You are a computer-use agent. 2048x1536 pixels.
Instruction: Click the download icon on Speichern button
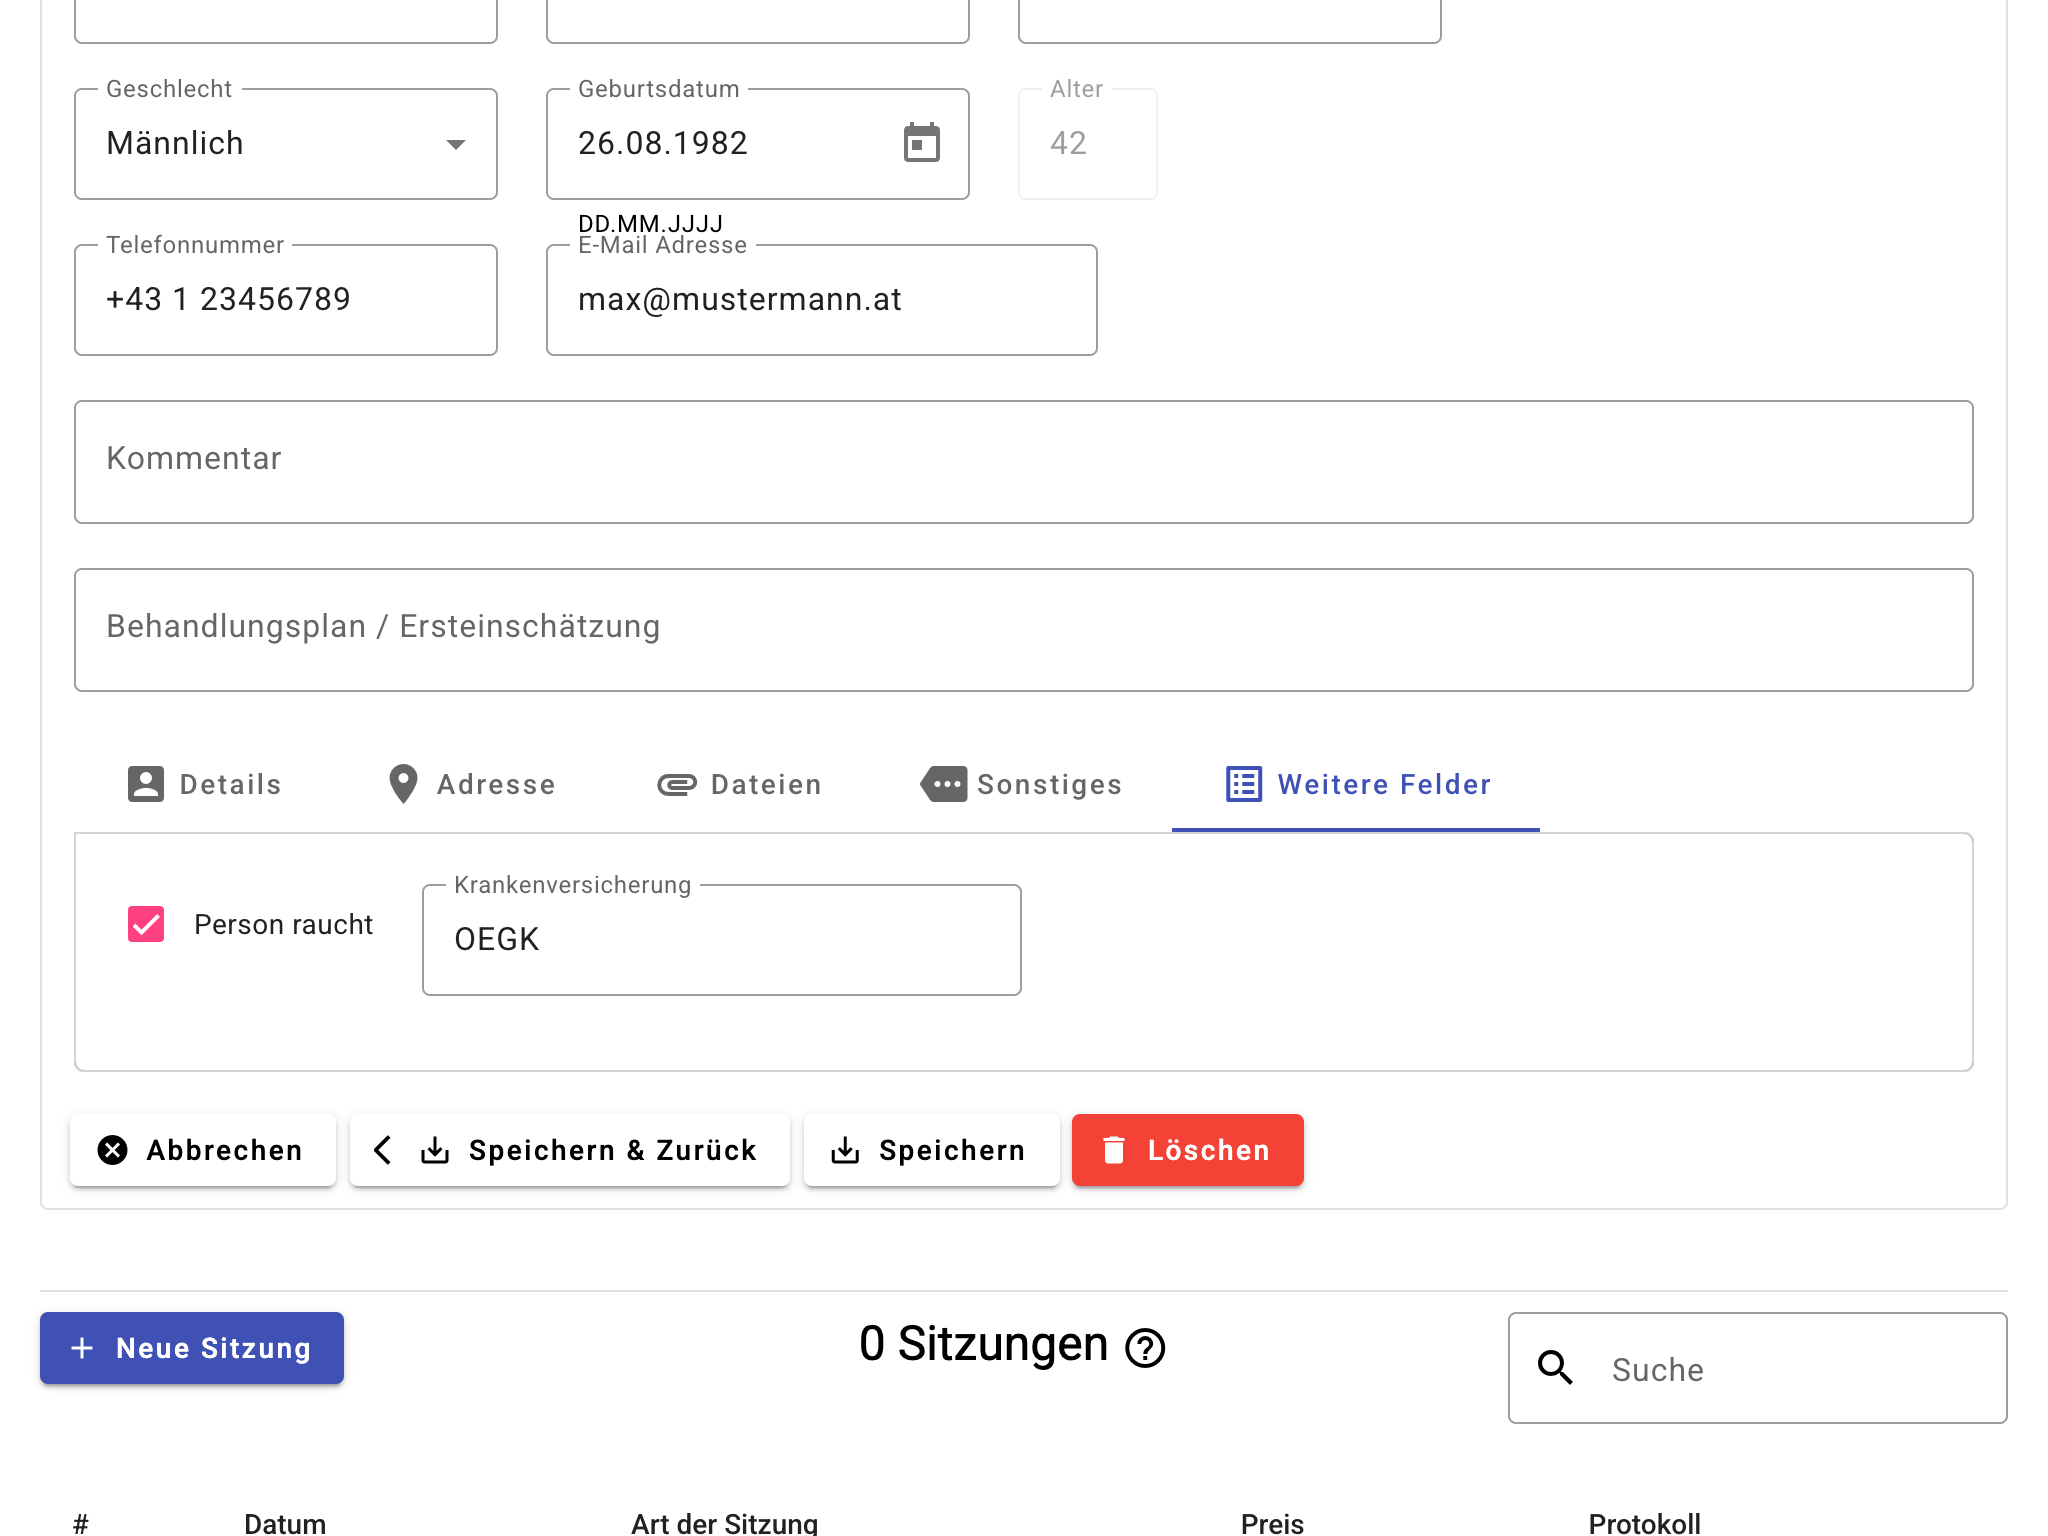tap(845, 1150)
